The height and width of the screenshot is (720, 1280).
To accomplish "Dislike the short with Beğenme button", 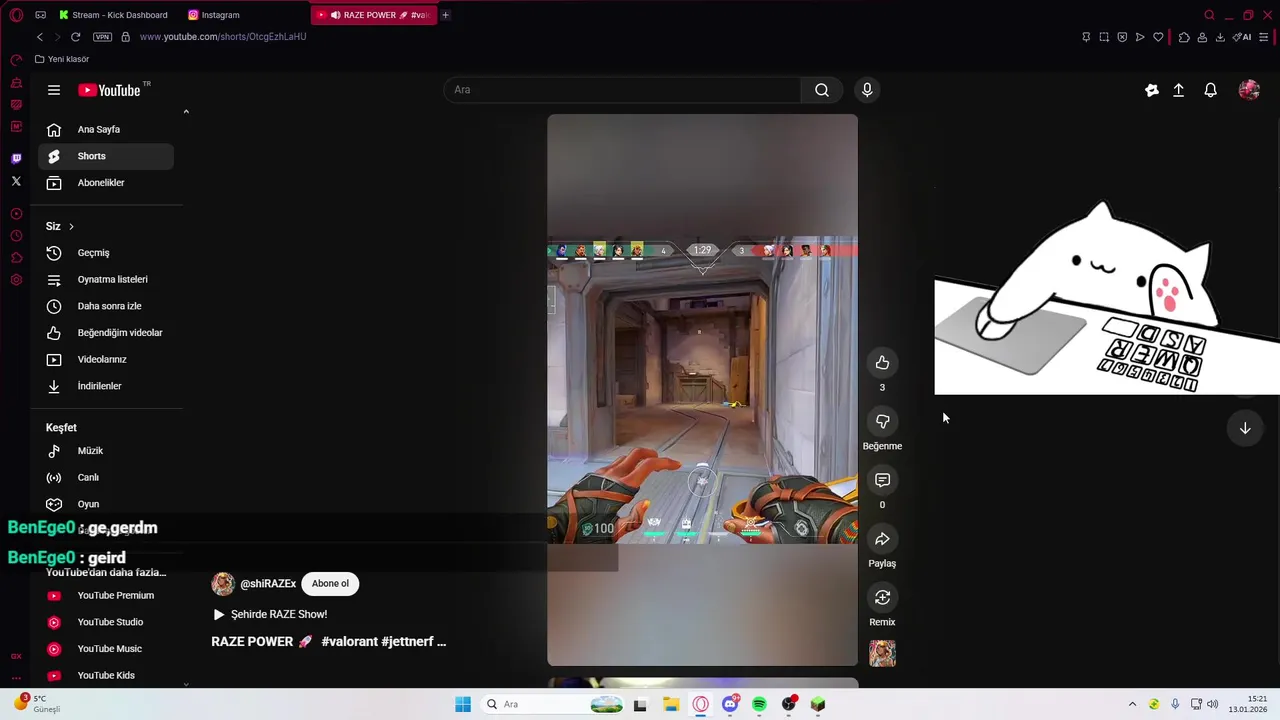I will (882, 422).
